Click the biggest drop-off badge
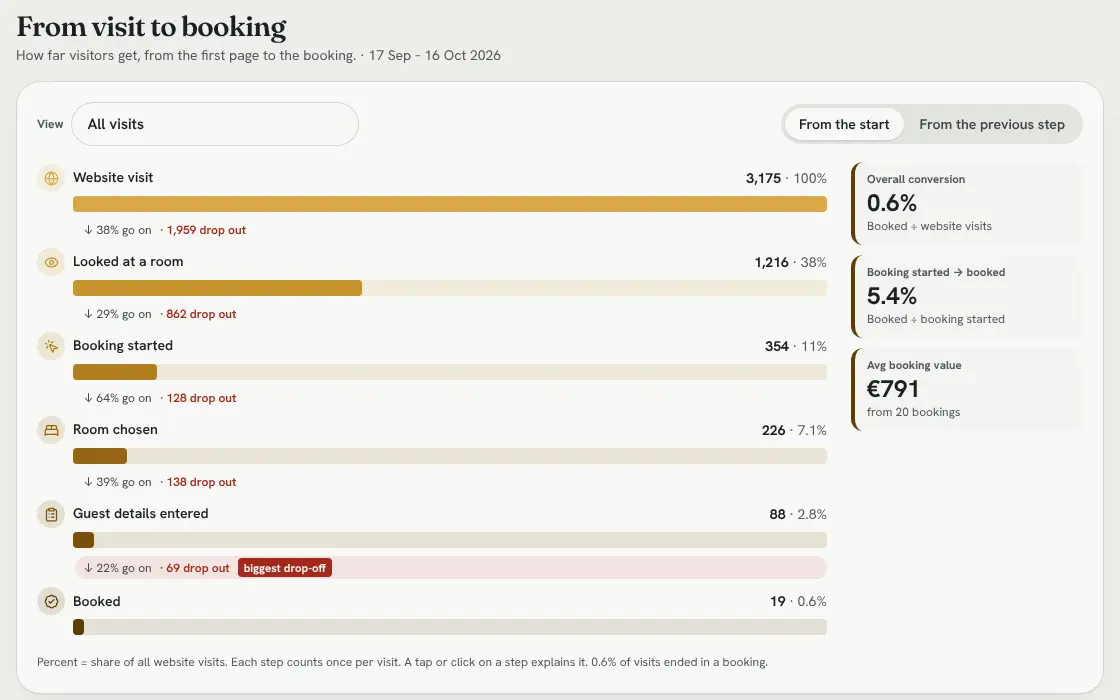The width and height of the screenshot is (1120, 700). [284, 568]
